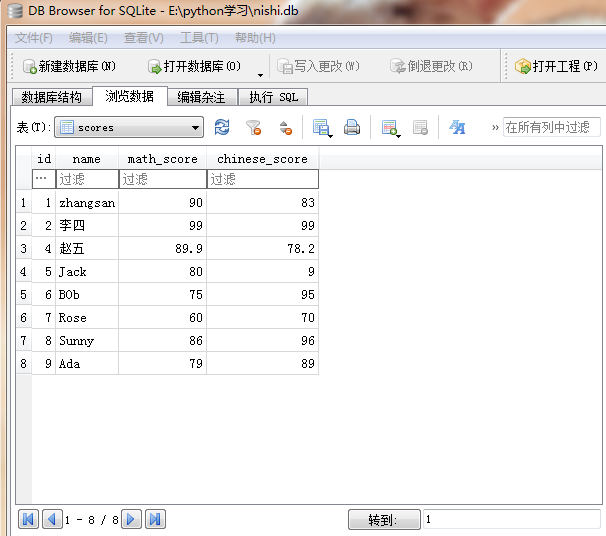Select Rose's chinese_score cell '70'
Image resolution: width=606 pixels, height=536 pixels.
point(263,318)
